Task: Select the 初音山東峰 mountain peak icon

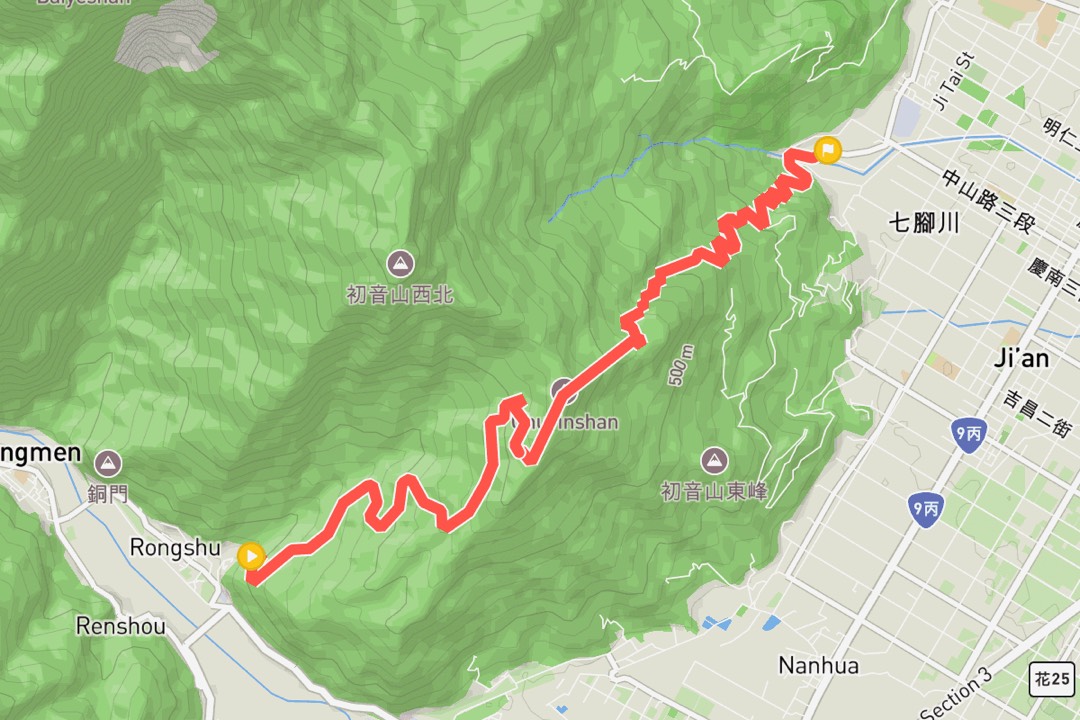Action: pyautogui.click(x=714, y=460)
